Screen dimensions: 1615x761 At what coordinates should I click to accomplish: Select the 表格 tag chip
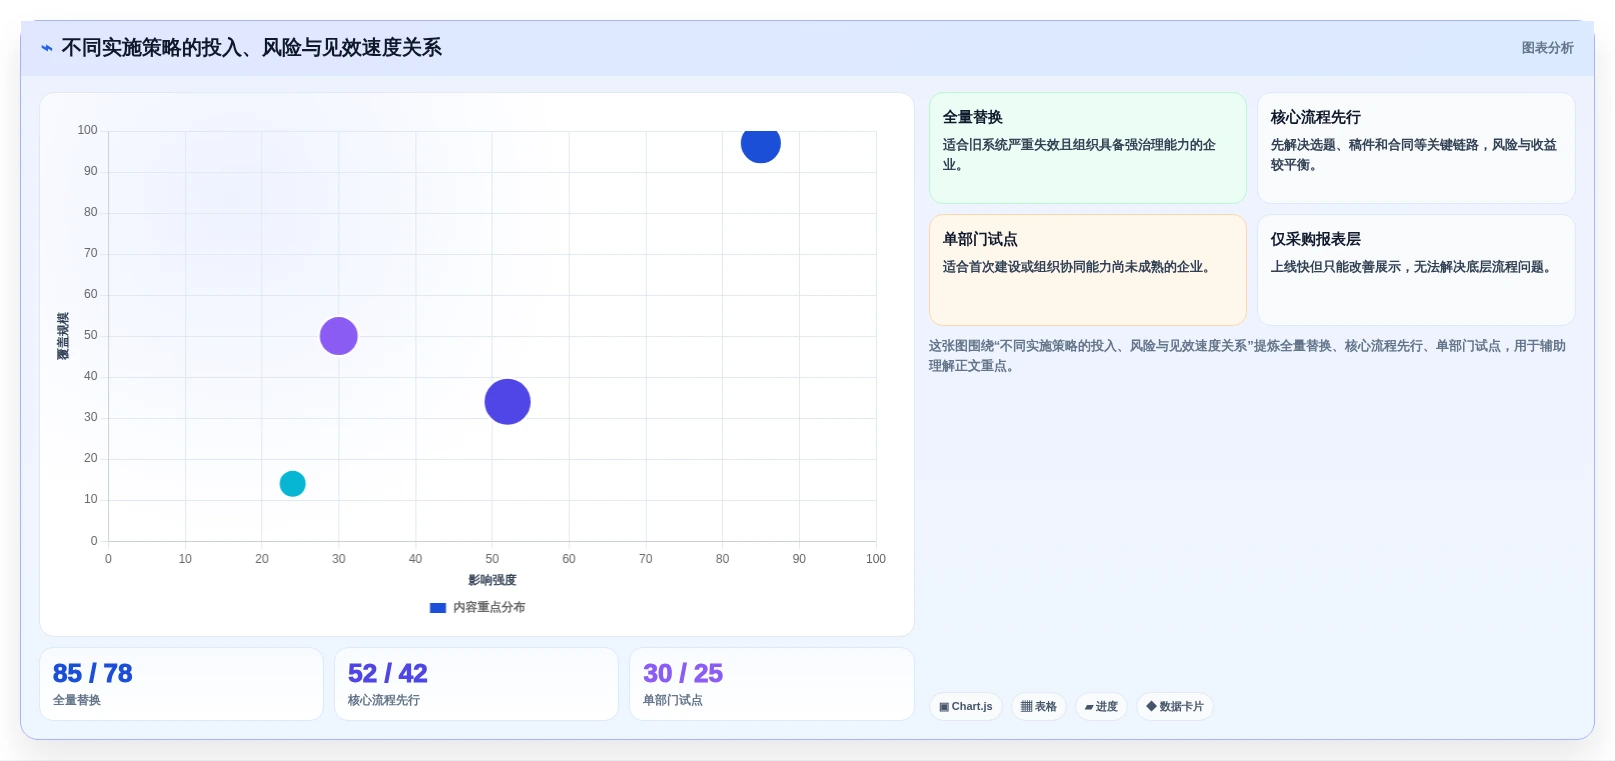pyautogui.click(x=1039, y=707)
